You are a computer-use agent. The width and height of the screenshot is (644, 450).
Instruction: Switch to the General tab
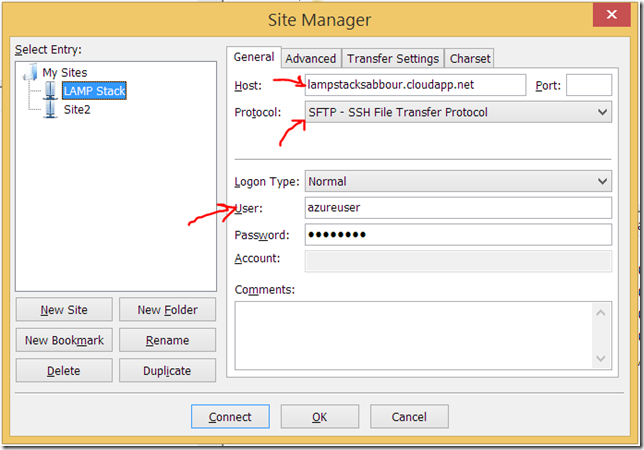(254, 57)
